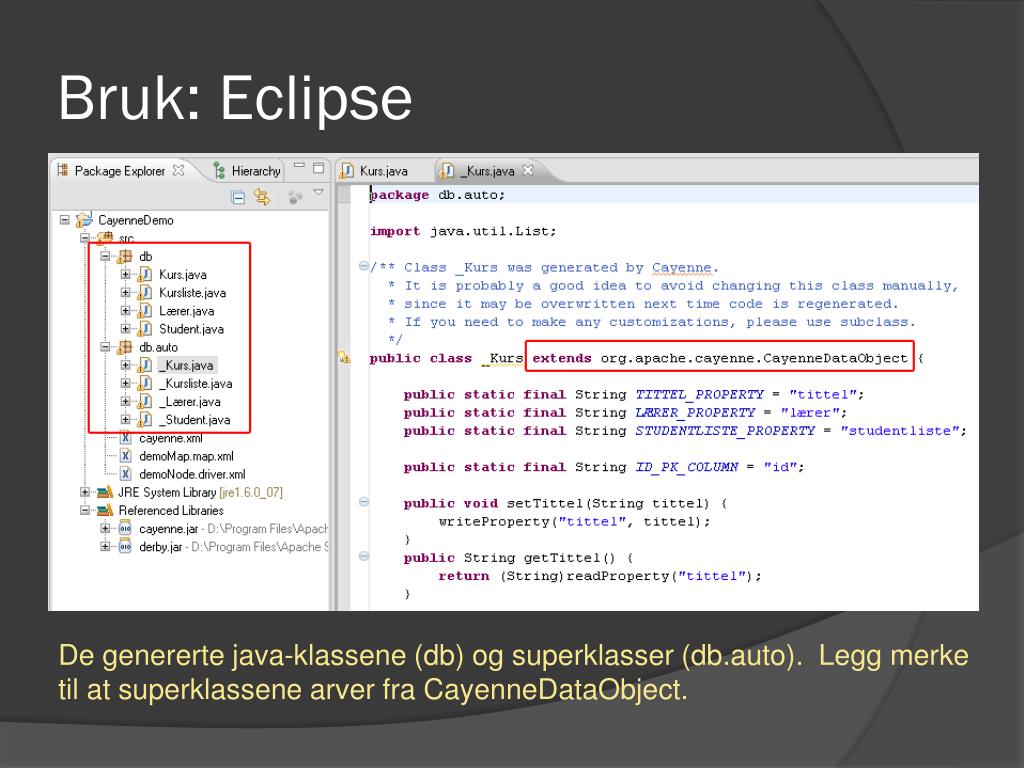Select _Student.java in the db.auto package
Screen dimensions: 1024x768
pyautogui.click(x=195, y=419)
